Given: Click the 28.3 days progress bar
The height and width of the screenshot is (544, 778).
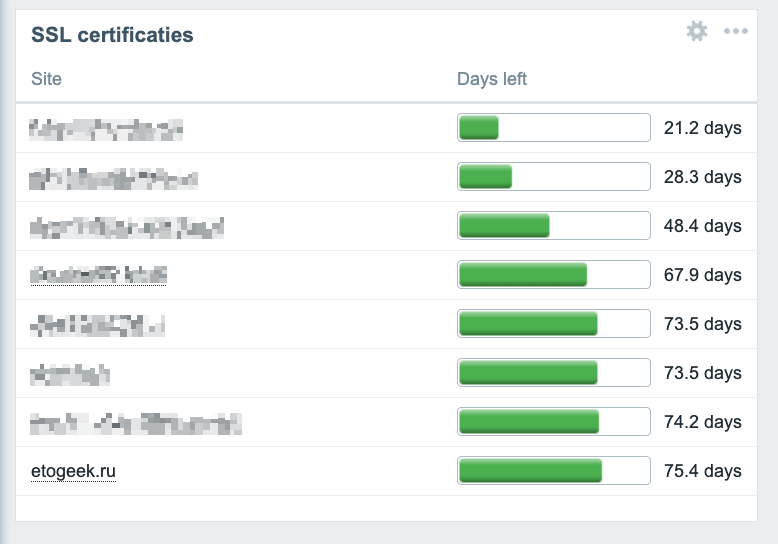Looking at the screenshot, I should 554,177.
